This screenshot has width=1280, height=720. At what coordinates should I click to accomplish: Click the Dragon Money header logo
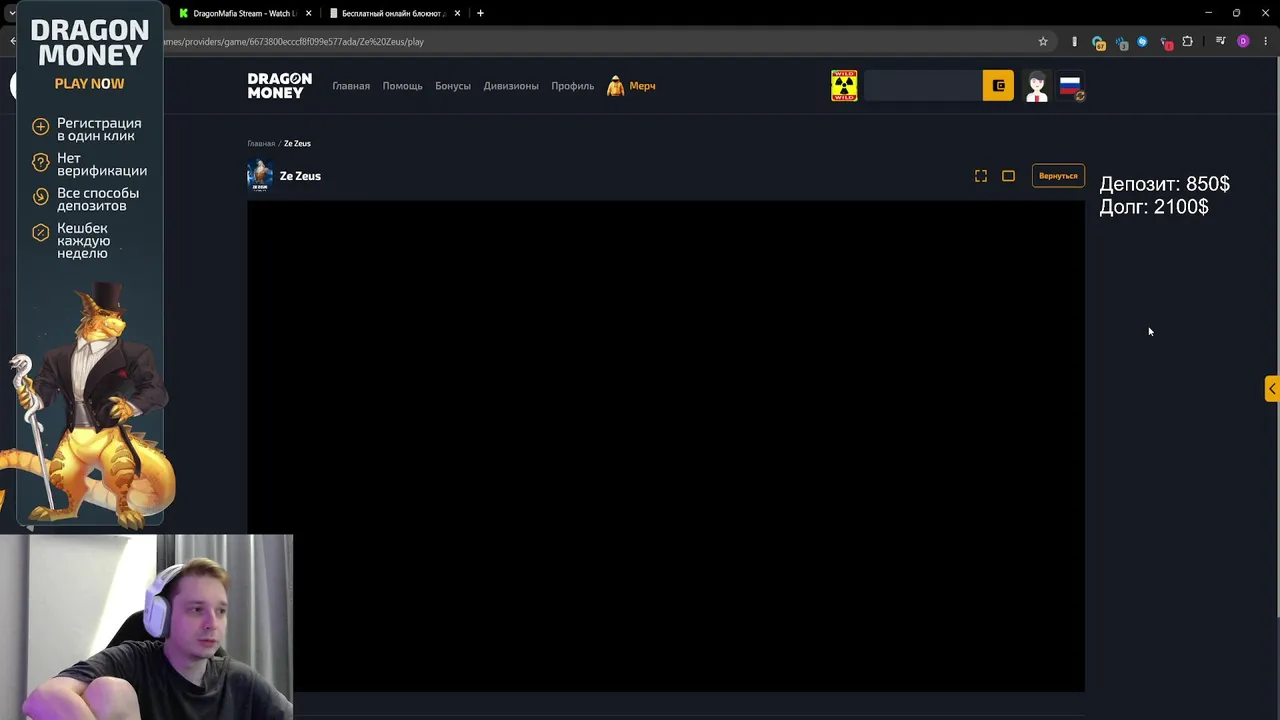click(x=280, y=86)
